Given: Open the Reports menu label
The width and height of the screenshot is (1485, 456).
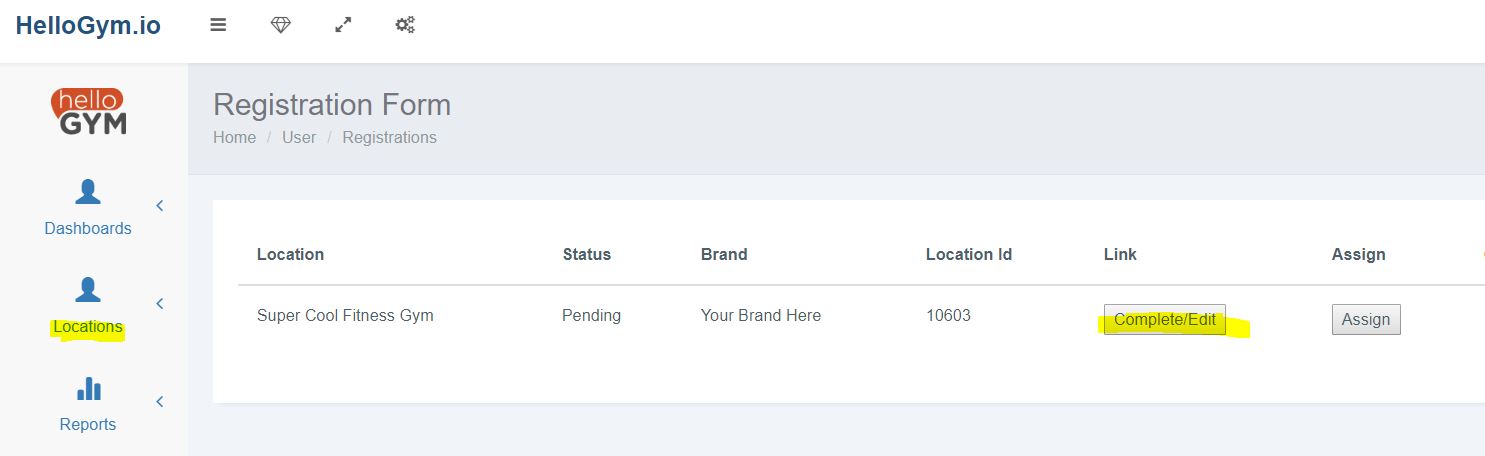Looking at the screenshot, I should click(x=88, y=424).
